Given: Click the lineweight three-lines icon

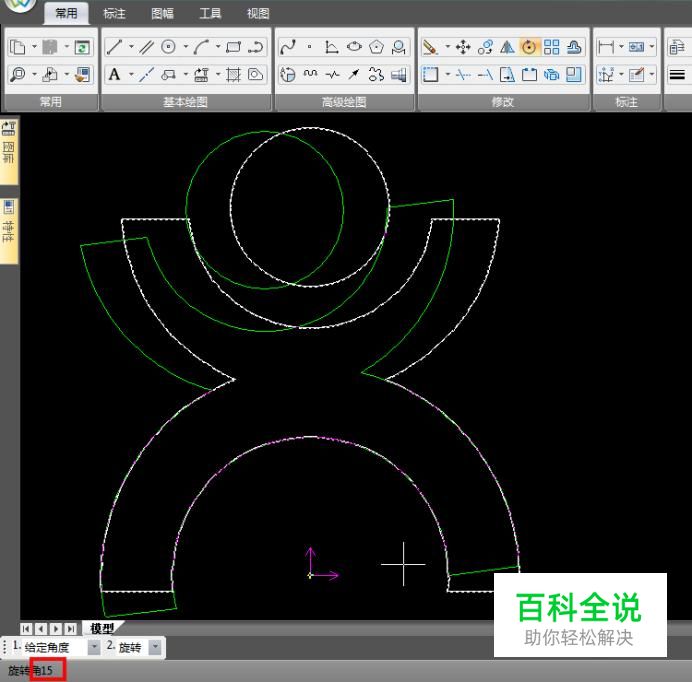Looking at the screenshot, I should (x=677, y=74).
